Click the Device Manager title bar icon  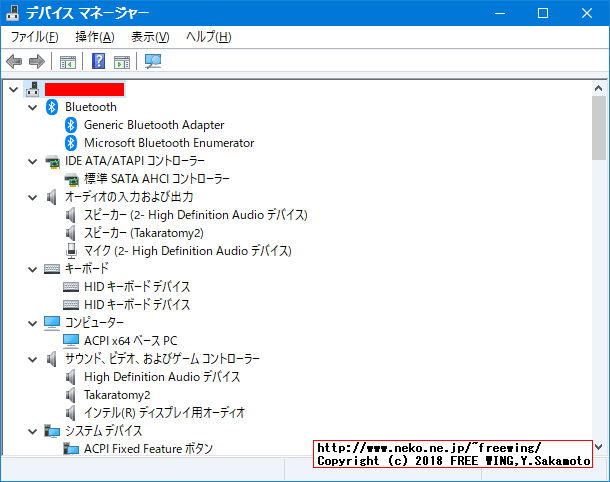click(12, 13)
